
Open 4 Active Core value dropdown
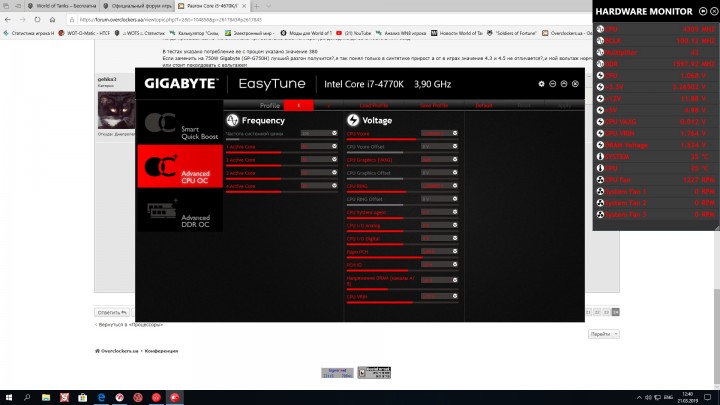tap(334, 186)
